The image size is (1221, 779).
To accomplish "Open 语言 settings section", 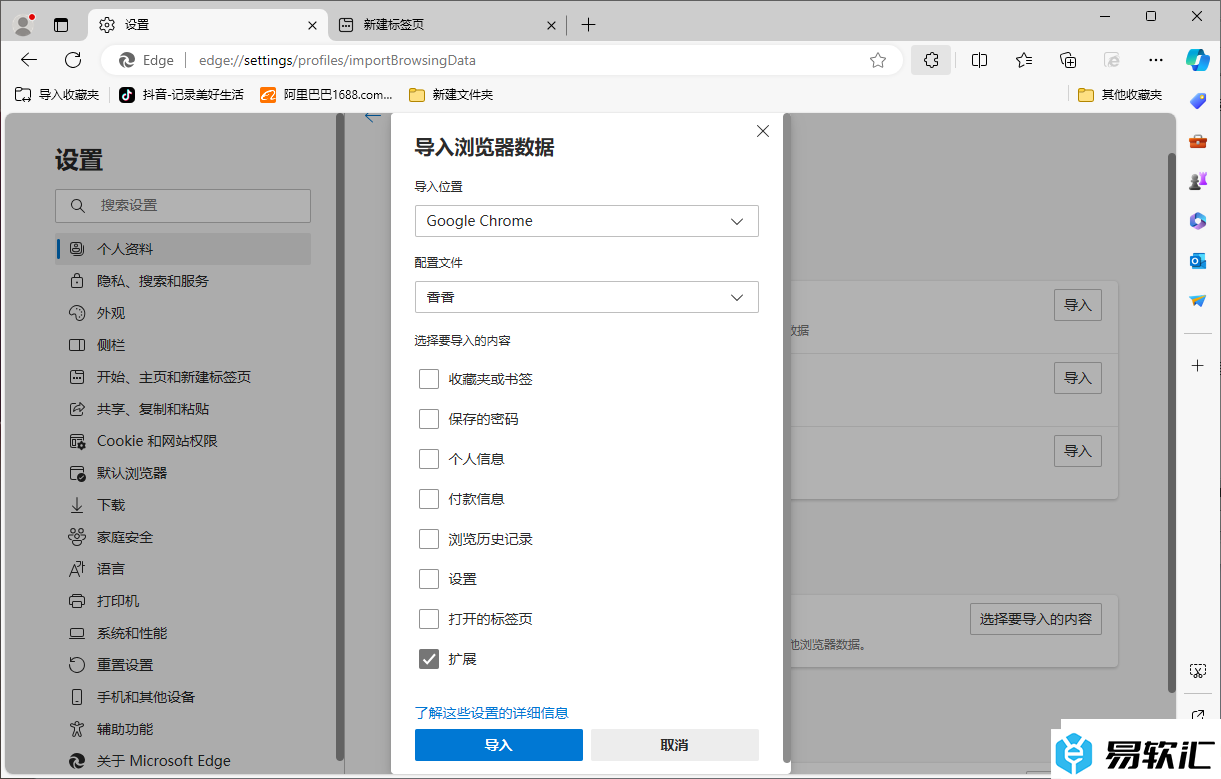I will coord(183,569).
